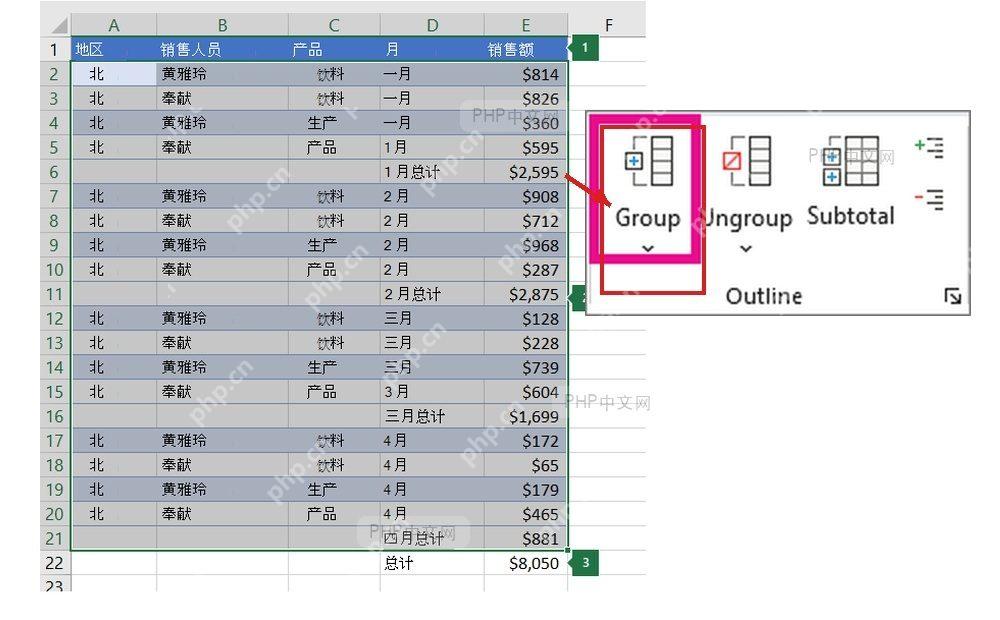Image resolution: width=1000 pixels, height=620 pixels.
Task: Select row 11 header number
Action: (55, 294)
